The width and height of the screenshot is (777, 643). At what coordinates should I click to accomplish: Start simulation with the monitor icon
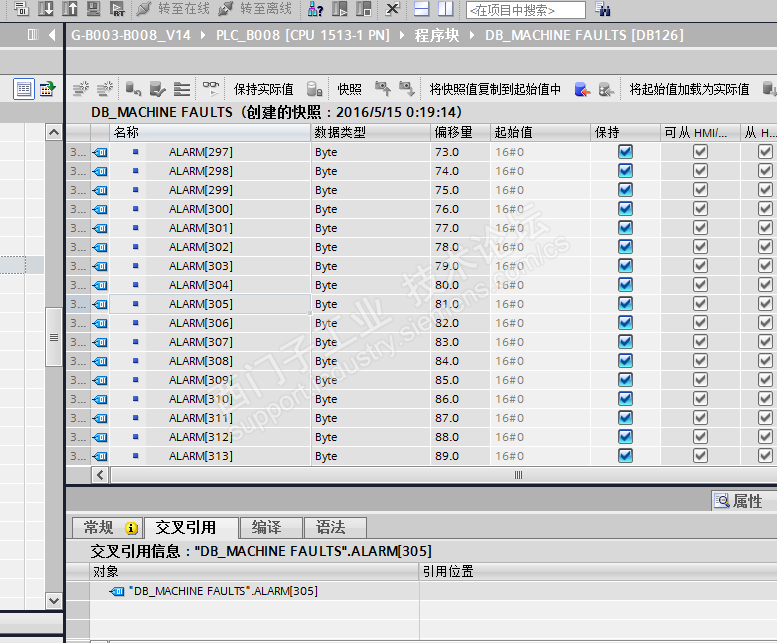pyautogui.click(x=93, y=8)
